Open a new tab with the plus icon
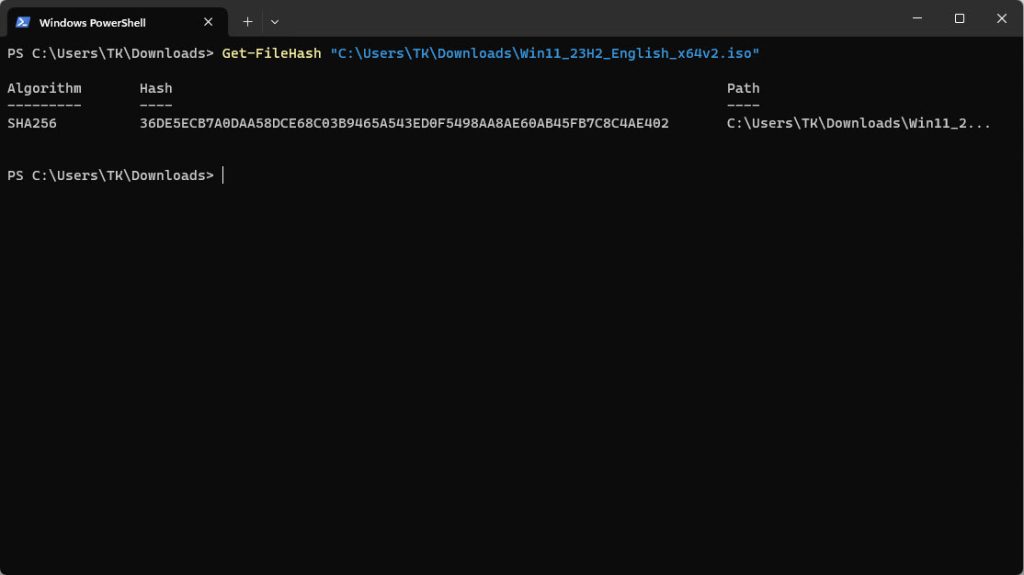The image size is (1024, 575). 248,22
